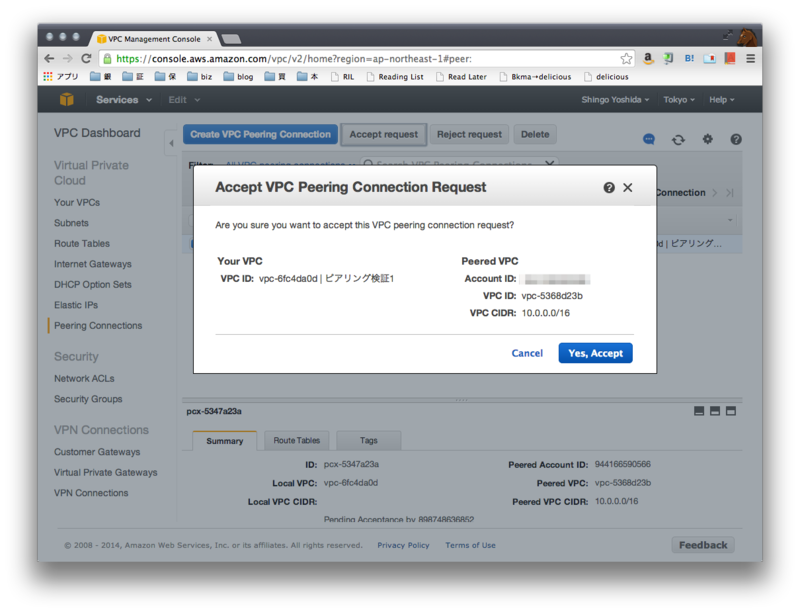This screenshot has height=614, width=800.
Task: Open the Help dropdown menu
Action: (x=721, y=100)
